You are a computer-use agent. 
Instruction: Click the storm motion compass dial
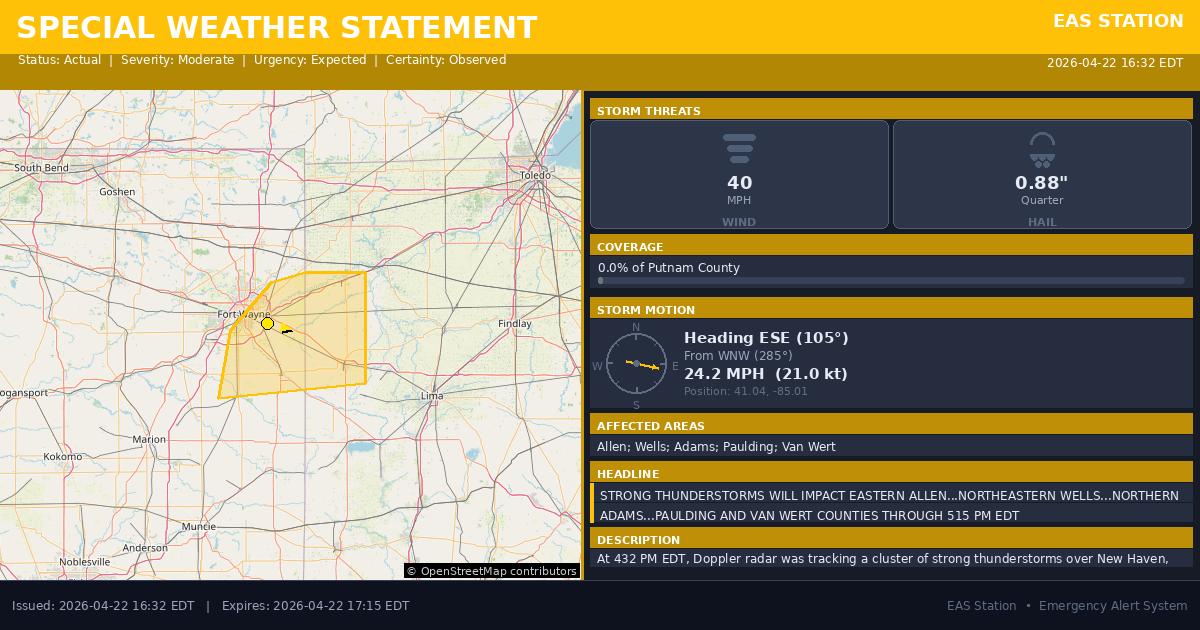[x=636, y=363]
